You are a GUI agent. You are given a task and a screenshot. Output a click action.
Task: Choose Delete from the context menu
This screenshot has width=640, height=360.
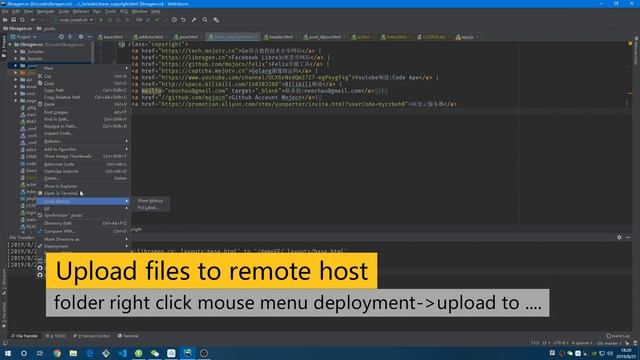coord(83,178)
